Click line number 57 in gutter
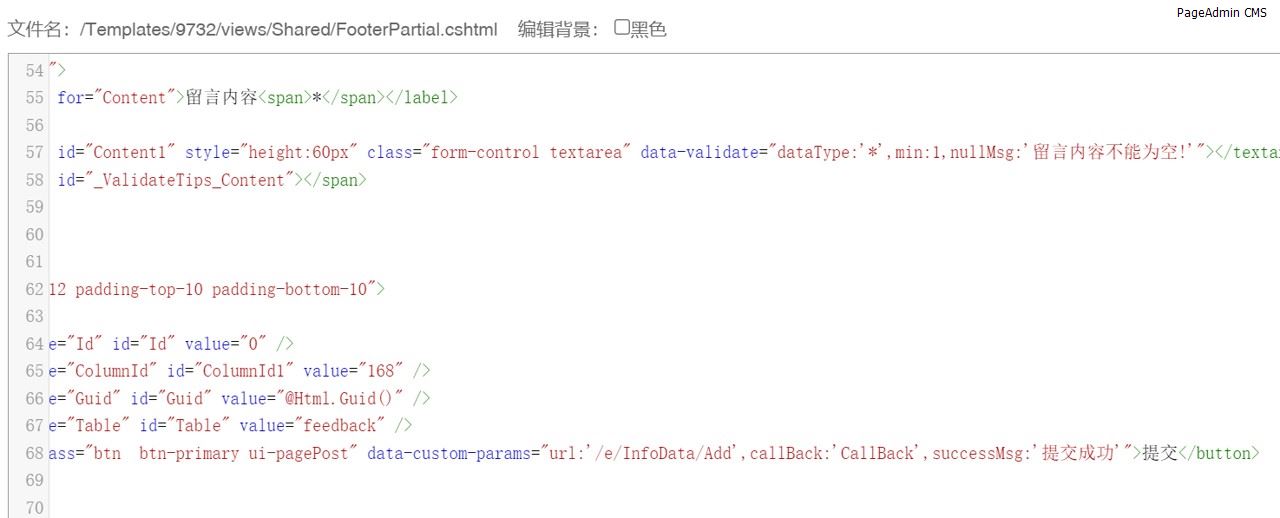 [34, 152]
